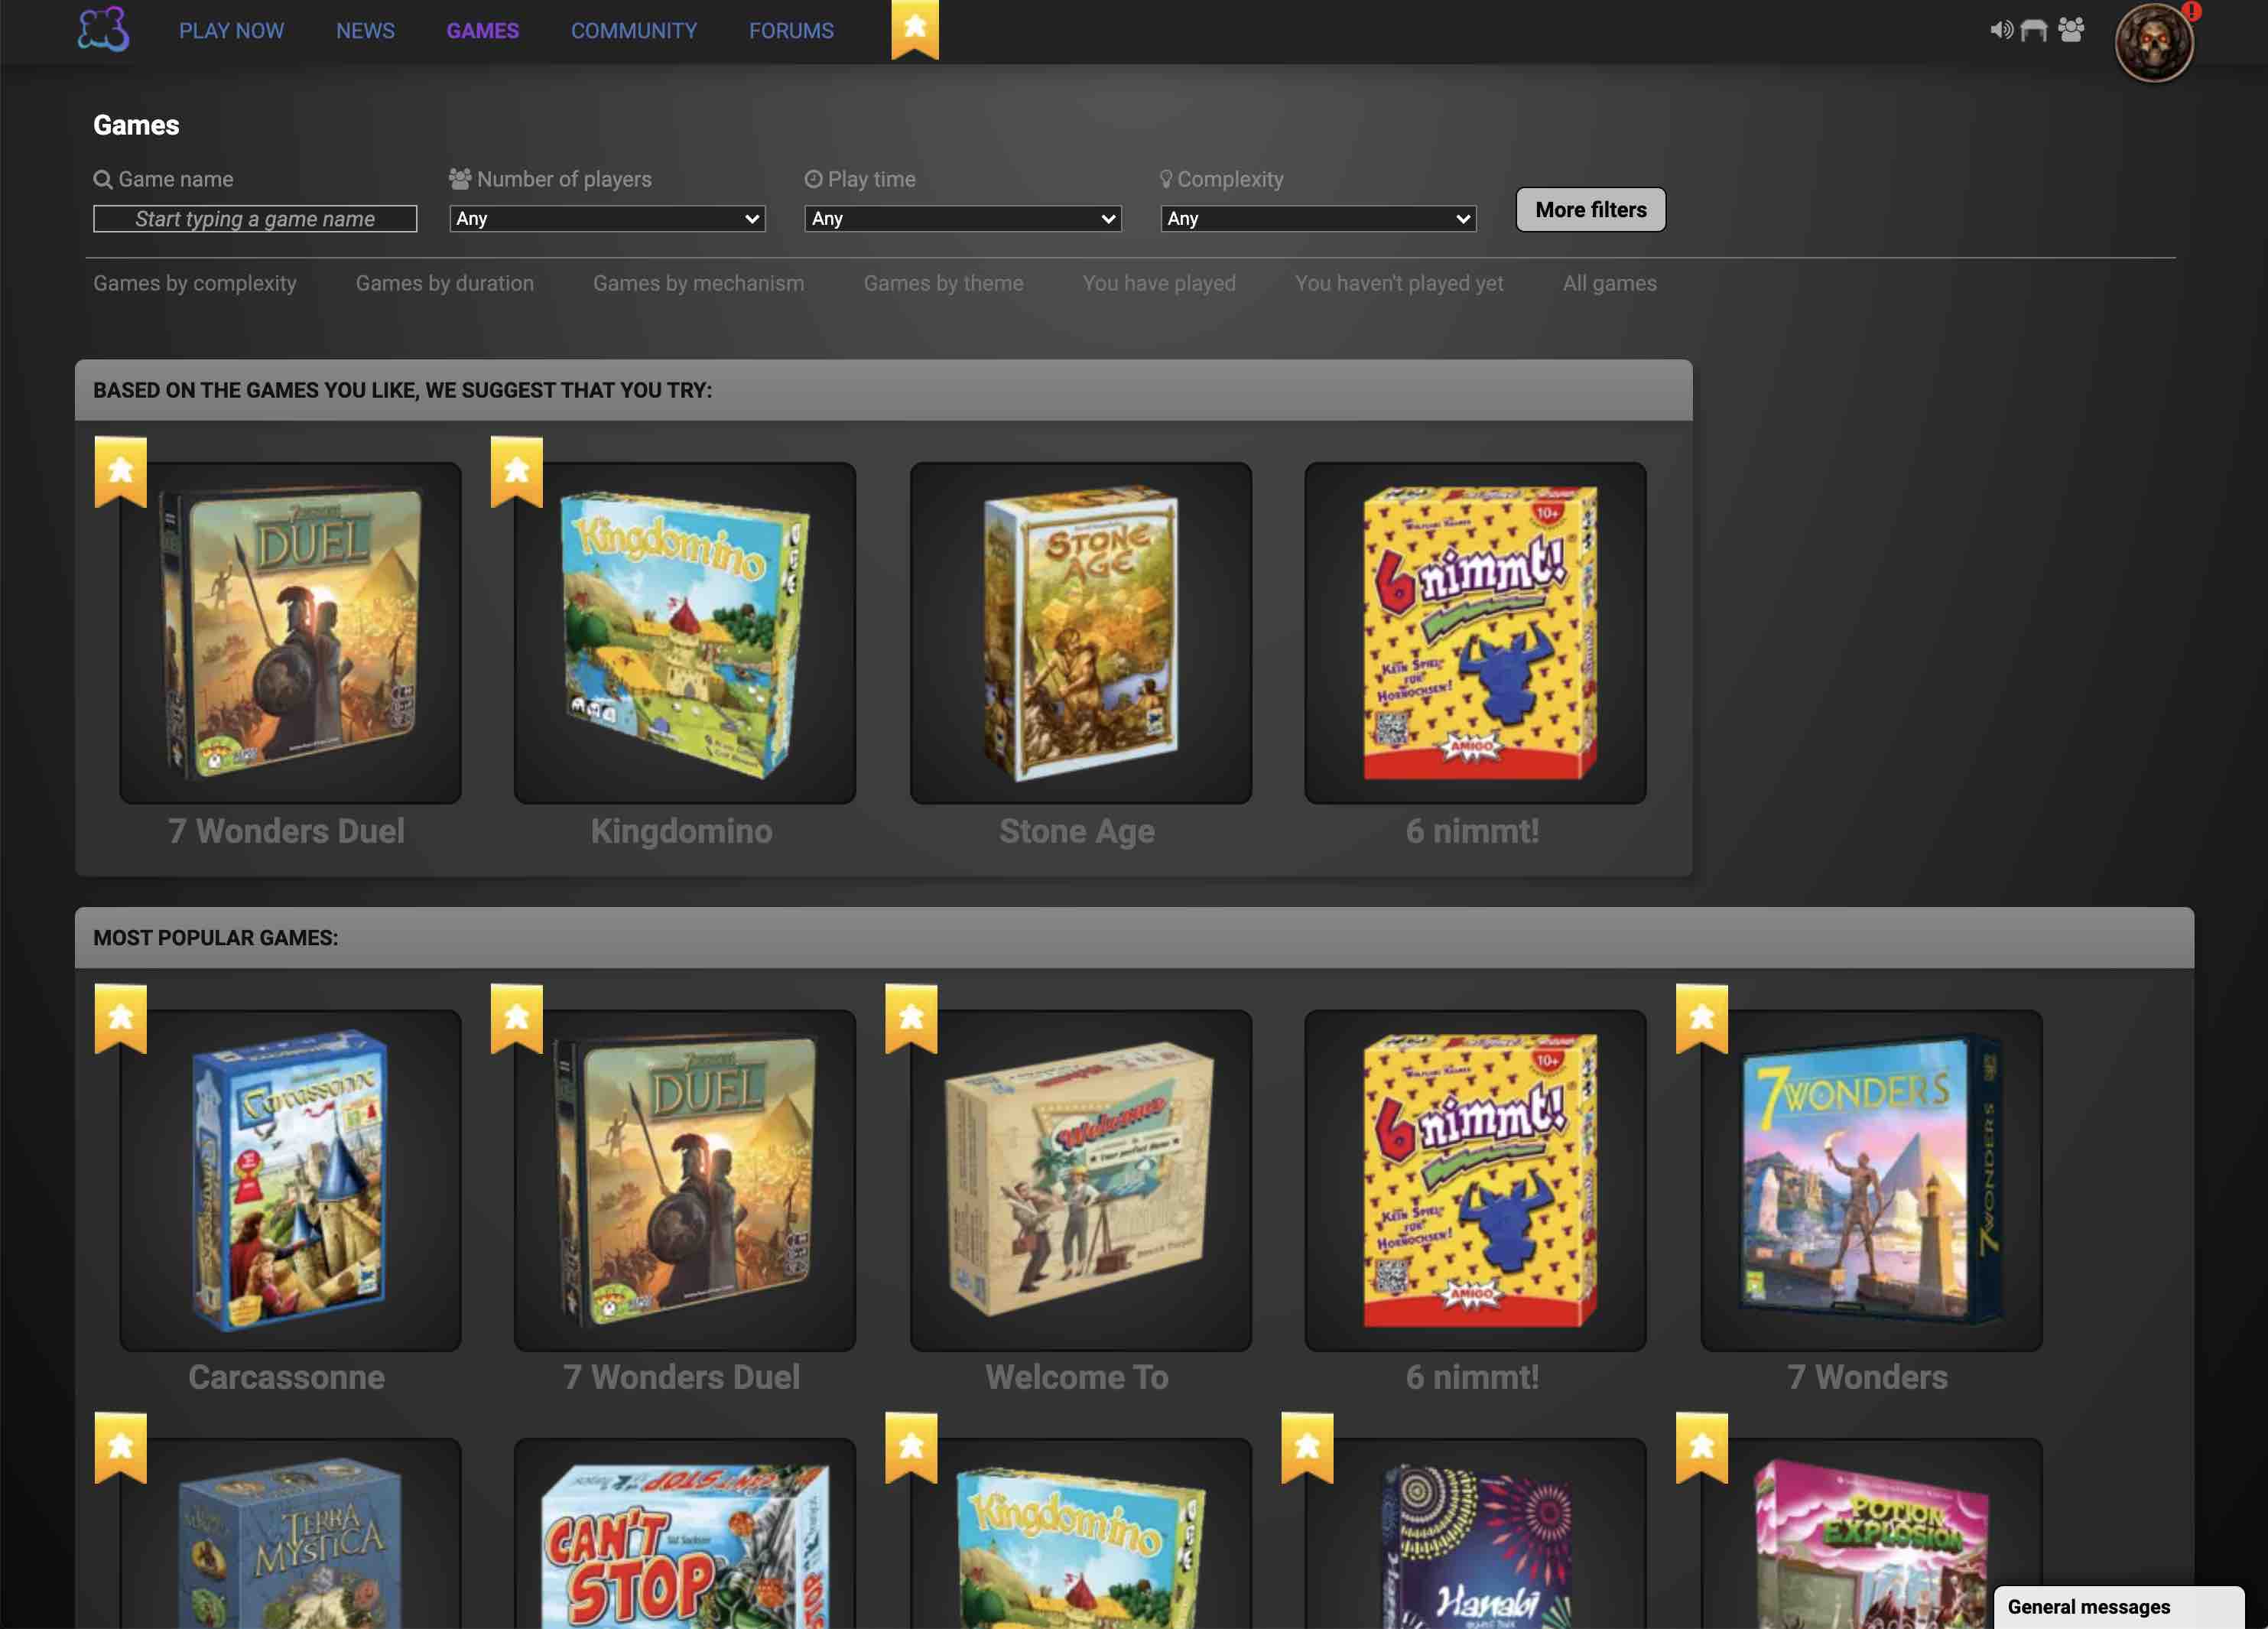Expand the Number of players dropdown
Viewport: 2268px width, 1629px height.
(607, 219)
